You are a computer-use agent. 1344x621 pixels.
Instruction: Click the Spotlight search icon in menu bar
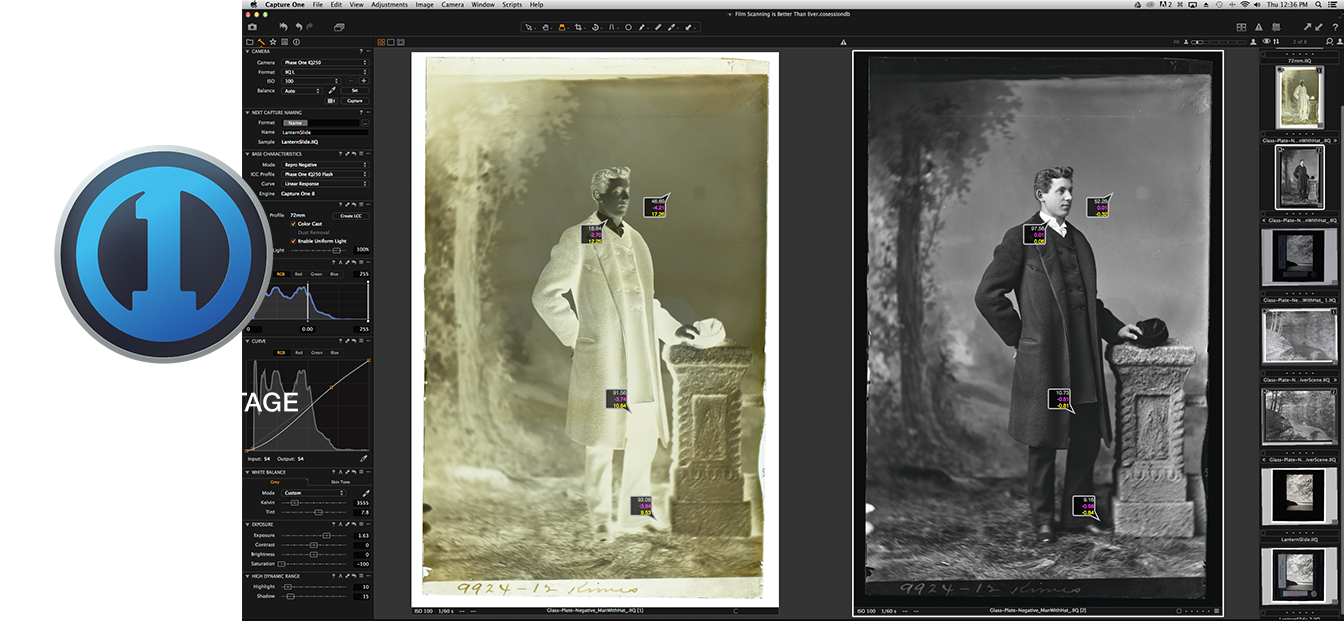pyautogui.click(x=1319, y=5)
